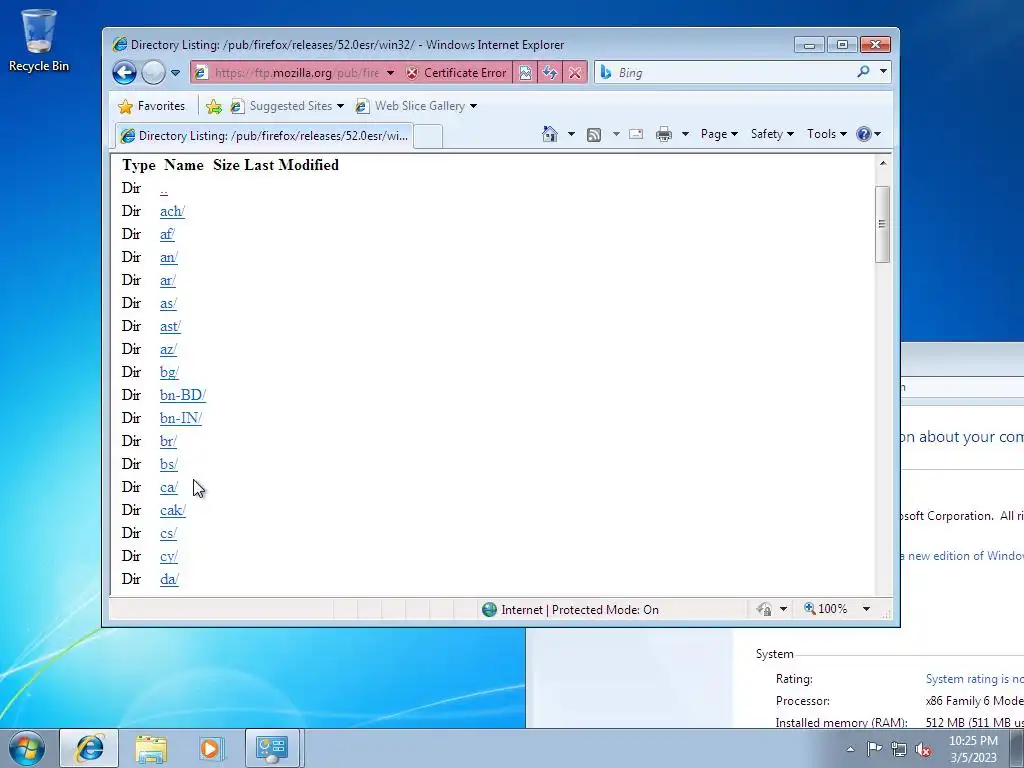Click the RSS feeds icon
The image size is (1024, 768).
[x=594, y=135]
